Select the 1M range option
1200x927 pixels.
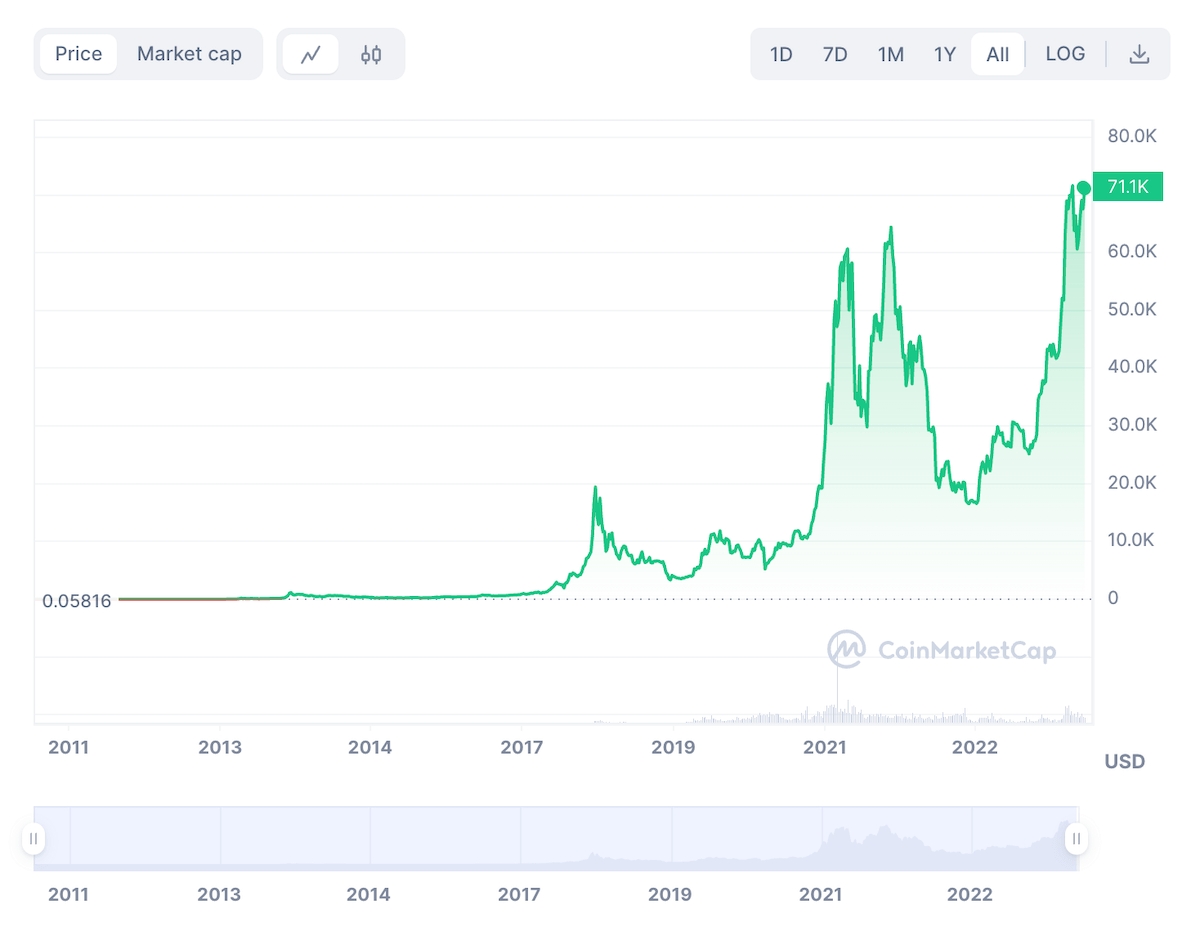(890, 54)
